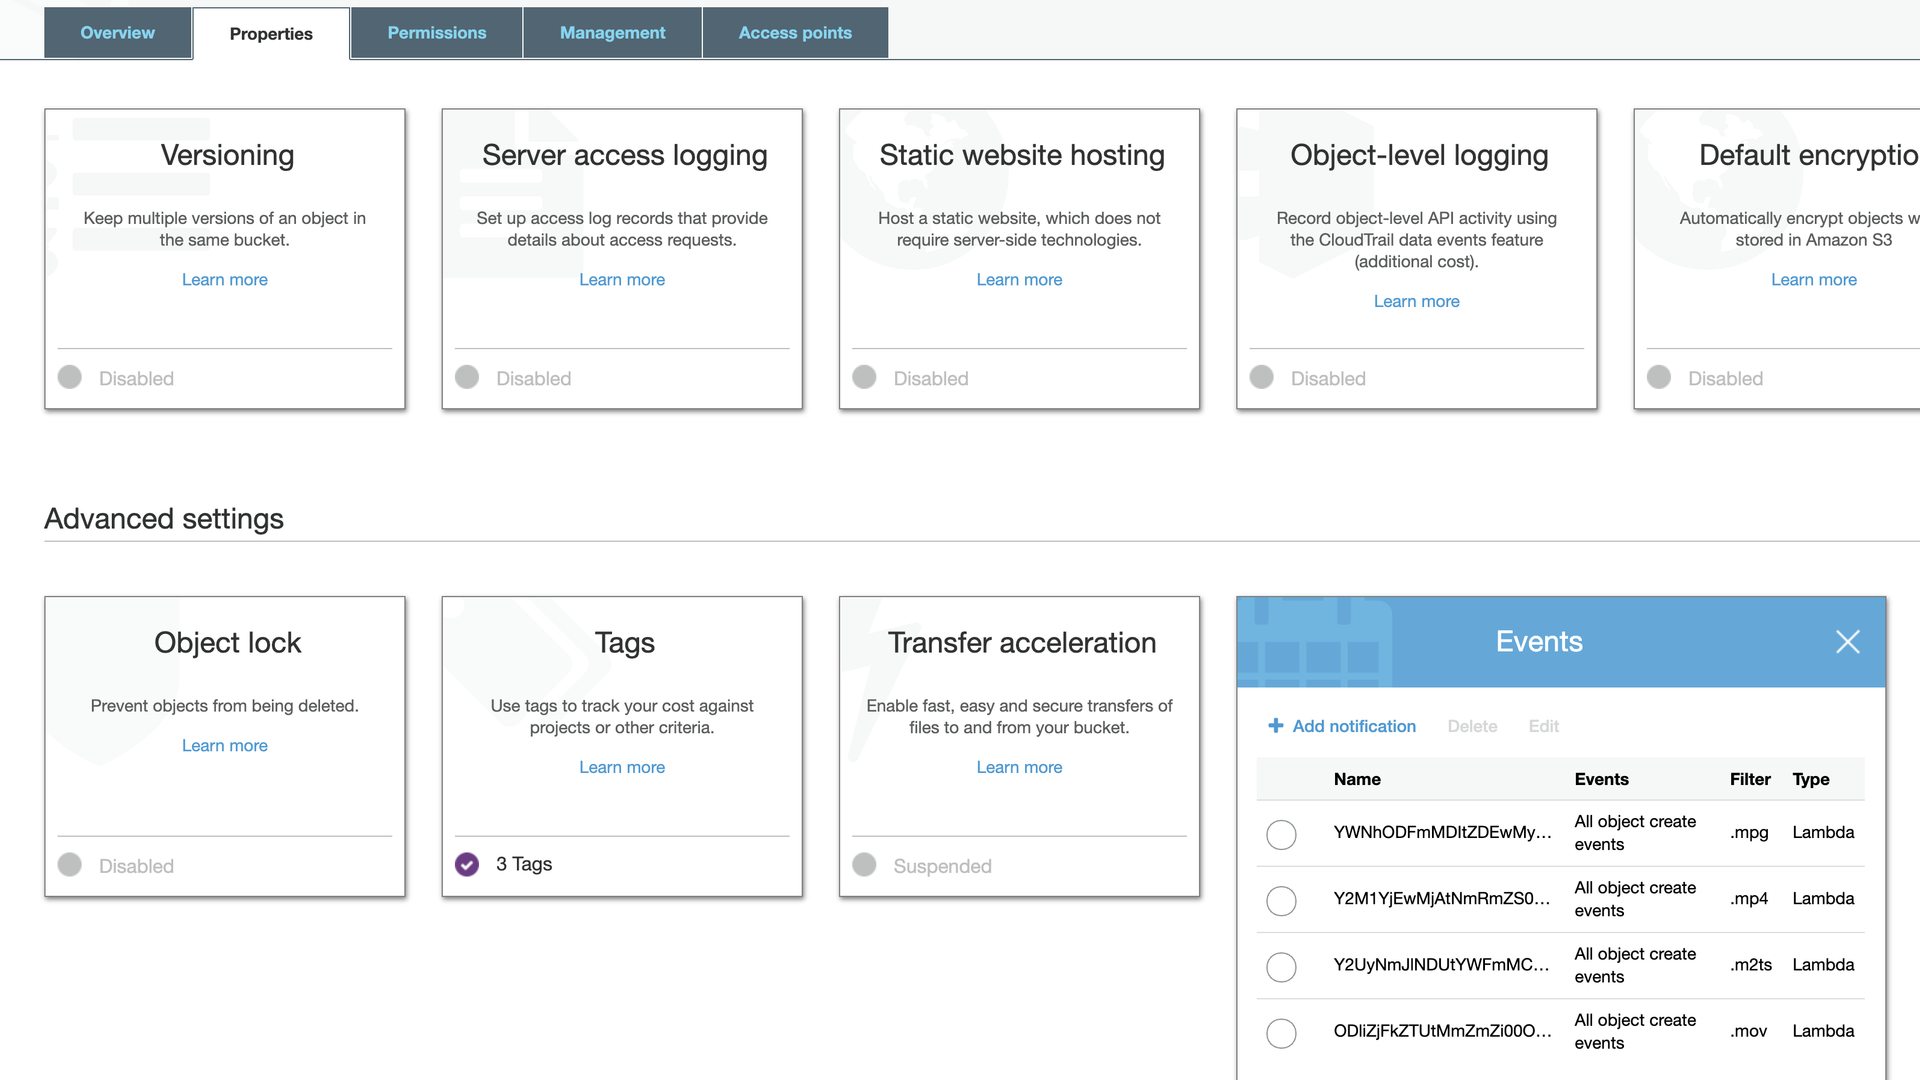
Task: Click the Versioning disabled status circle
Action: pyautogui.click(x=70, y=378)
